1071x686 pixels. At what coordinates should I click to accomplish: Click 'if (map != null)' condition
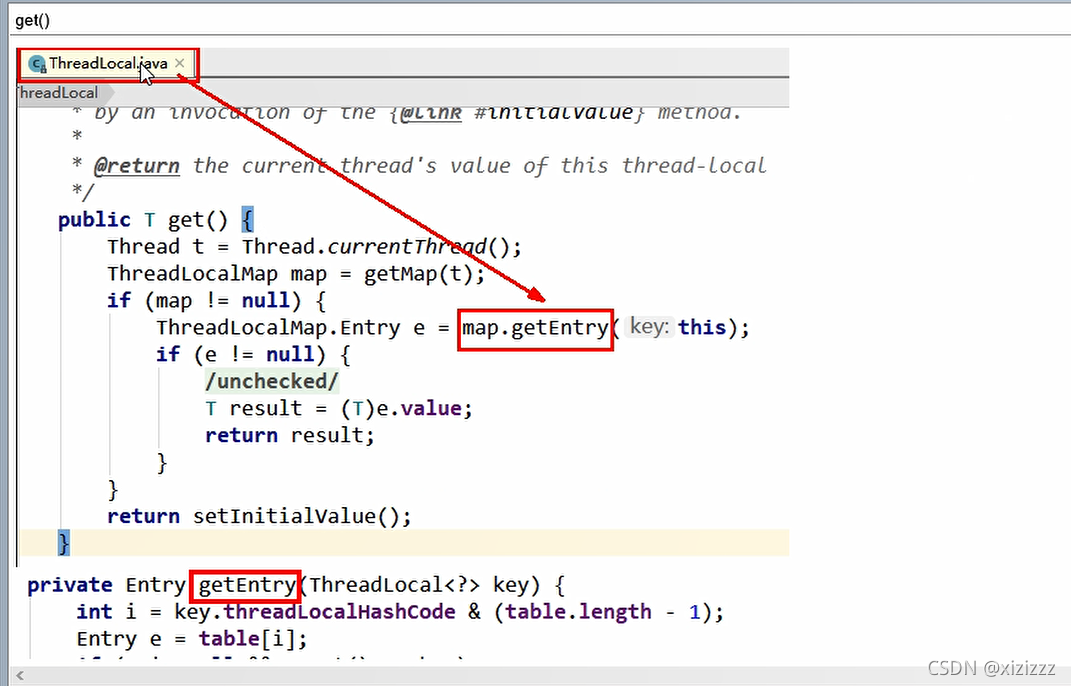(x=204, y=301)
